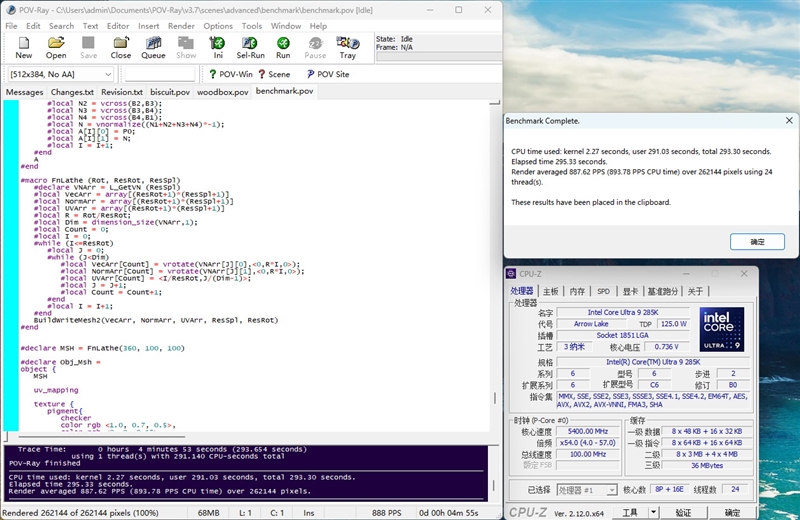Open CPU-Z 主板 (mainboard) tab
The height and width of the screenshot is (520, 800).
click(x=551, y=291)
